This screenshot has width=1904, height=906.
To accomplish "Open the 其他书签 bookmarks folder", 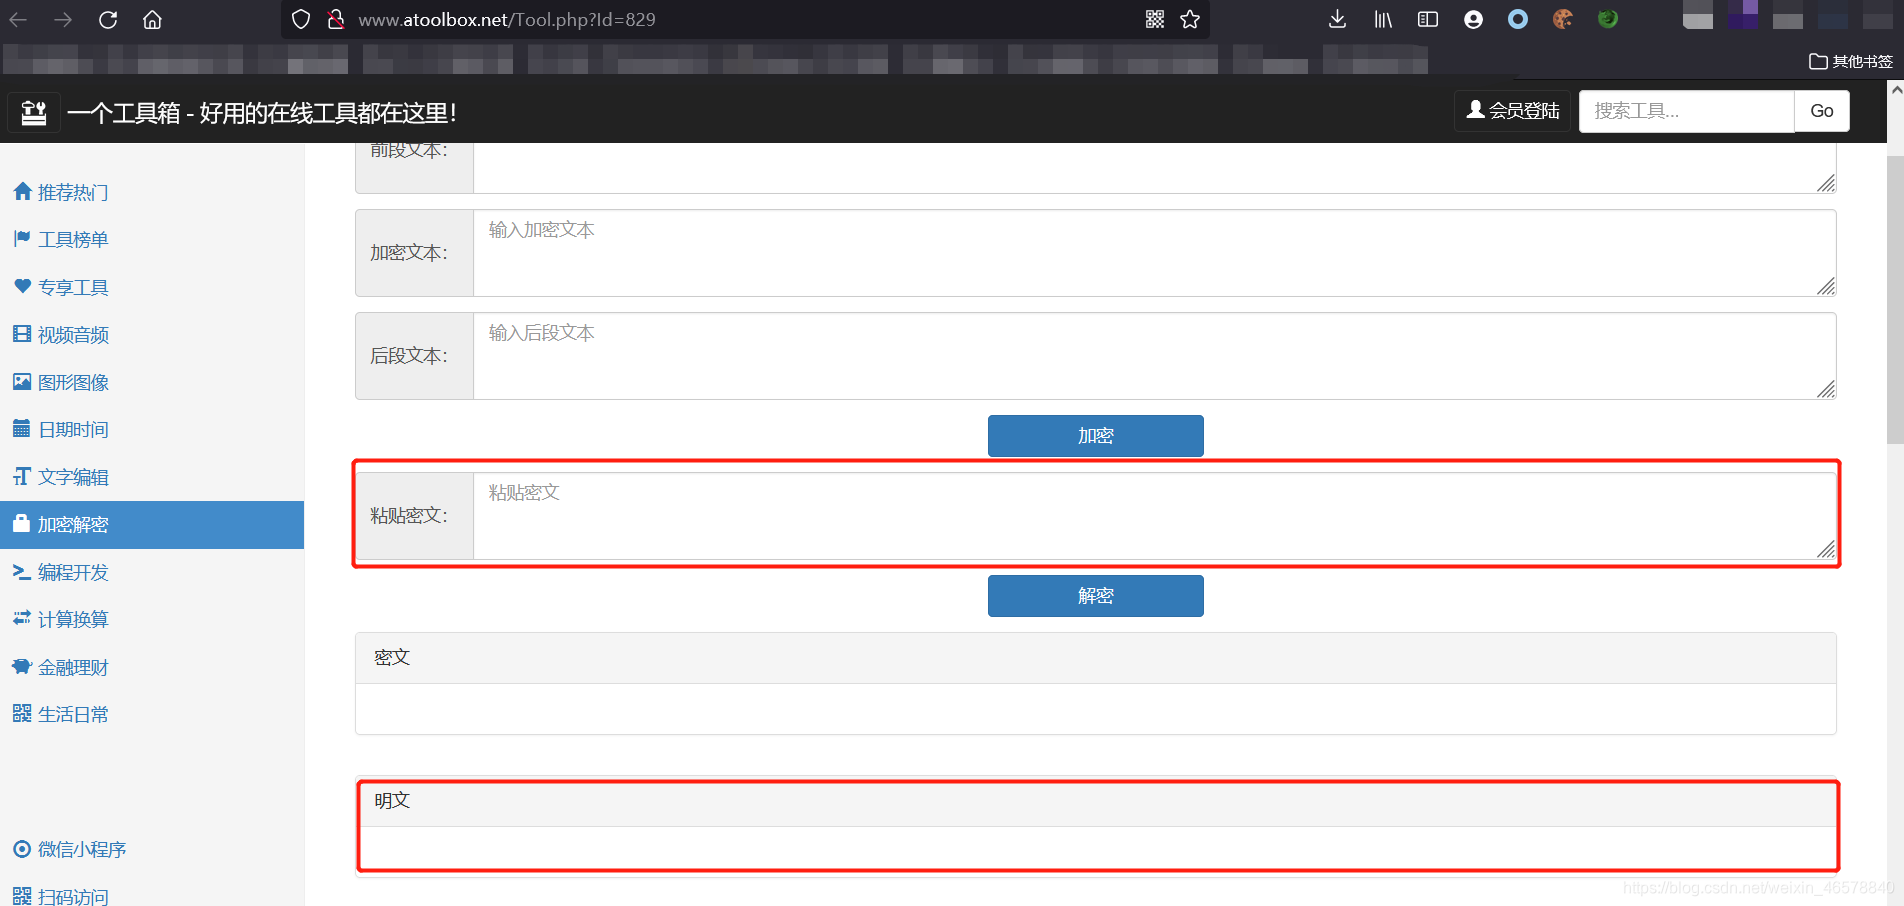I will coord(1851,61).
